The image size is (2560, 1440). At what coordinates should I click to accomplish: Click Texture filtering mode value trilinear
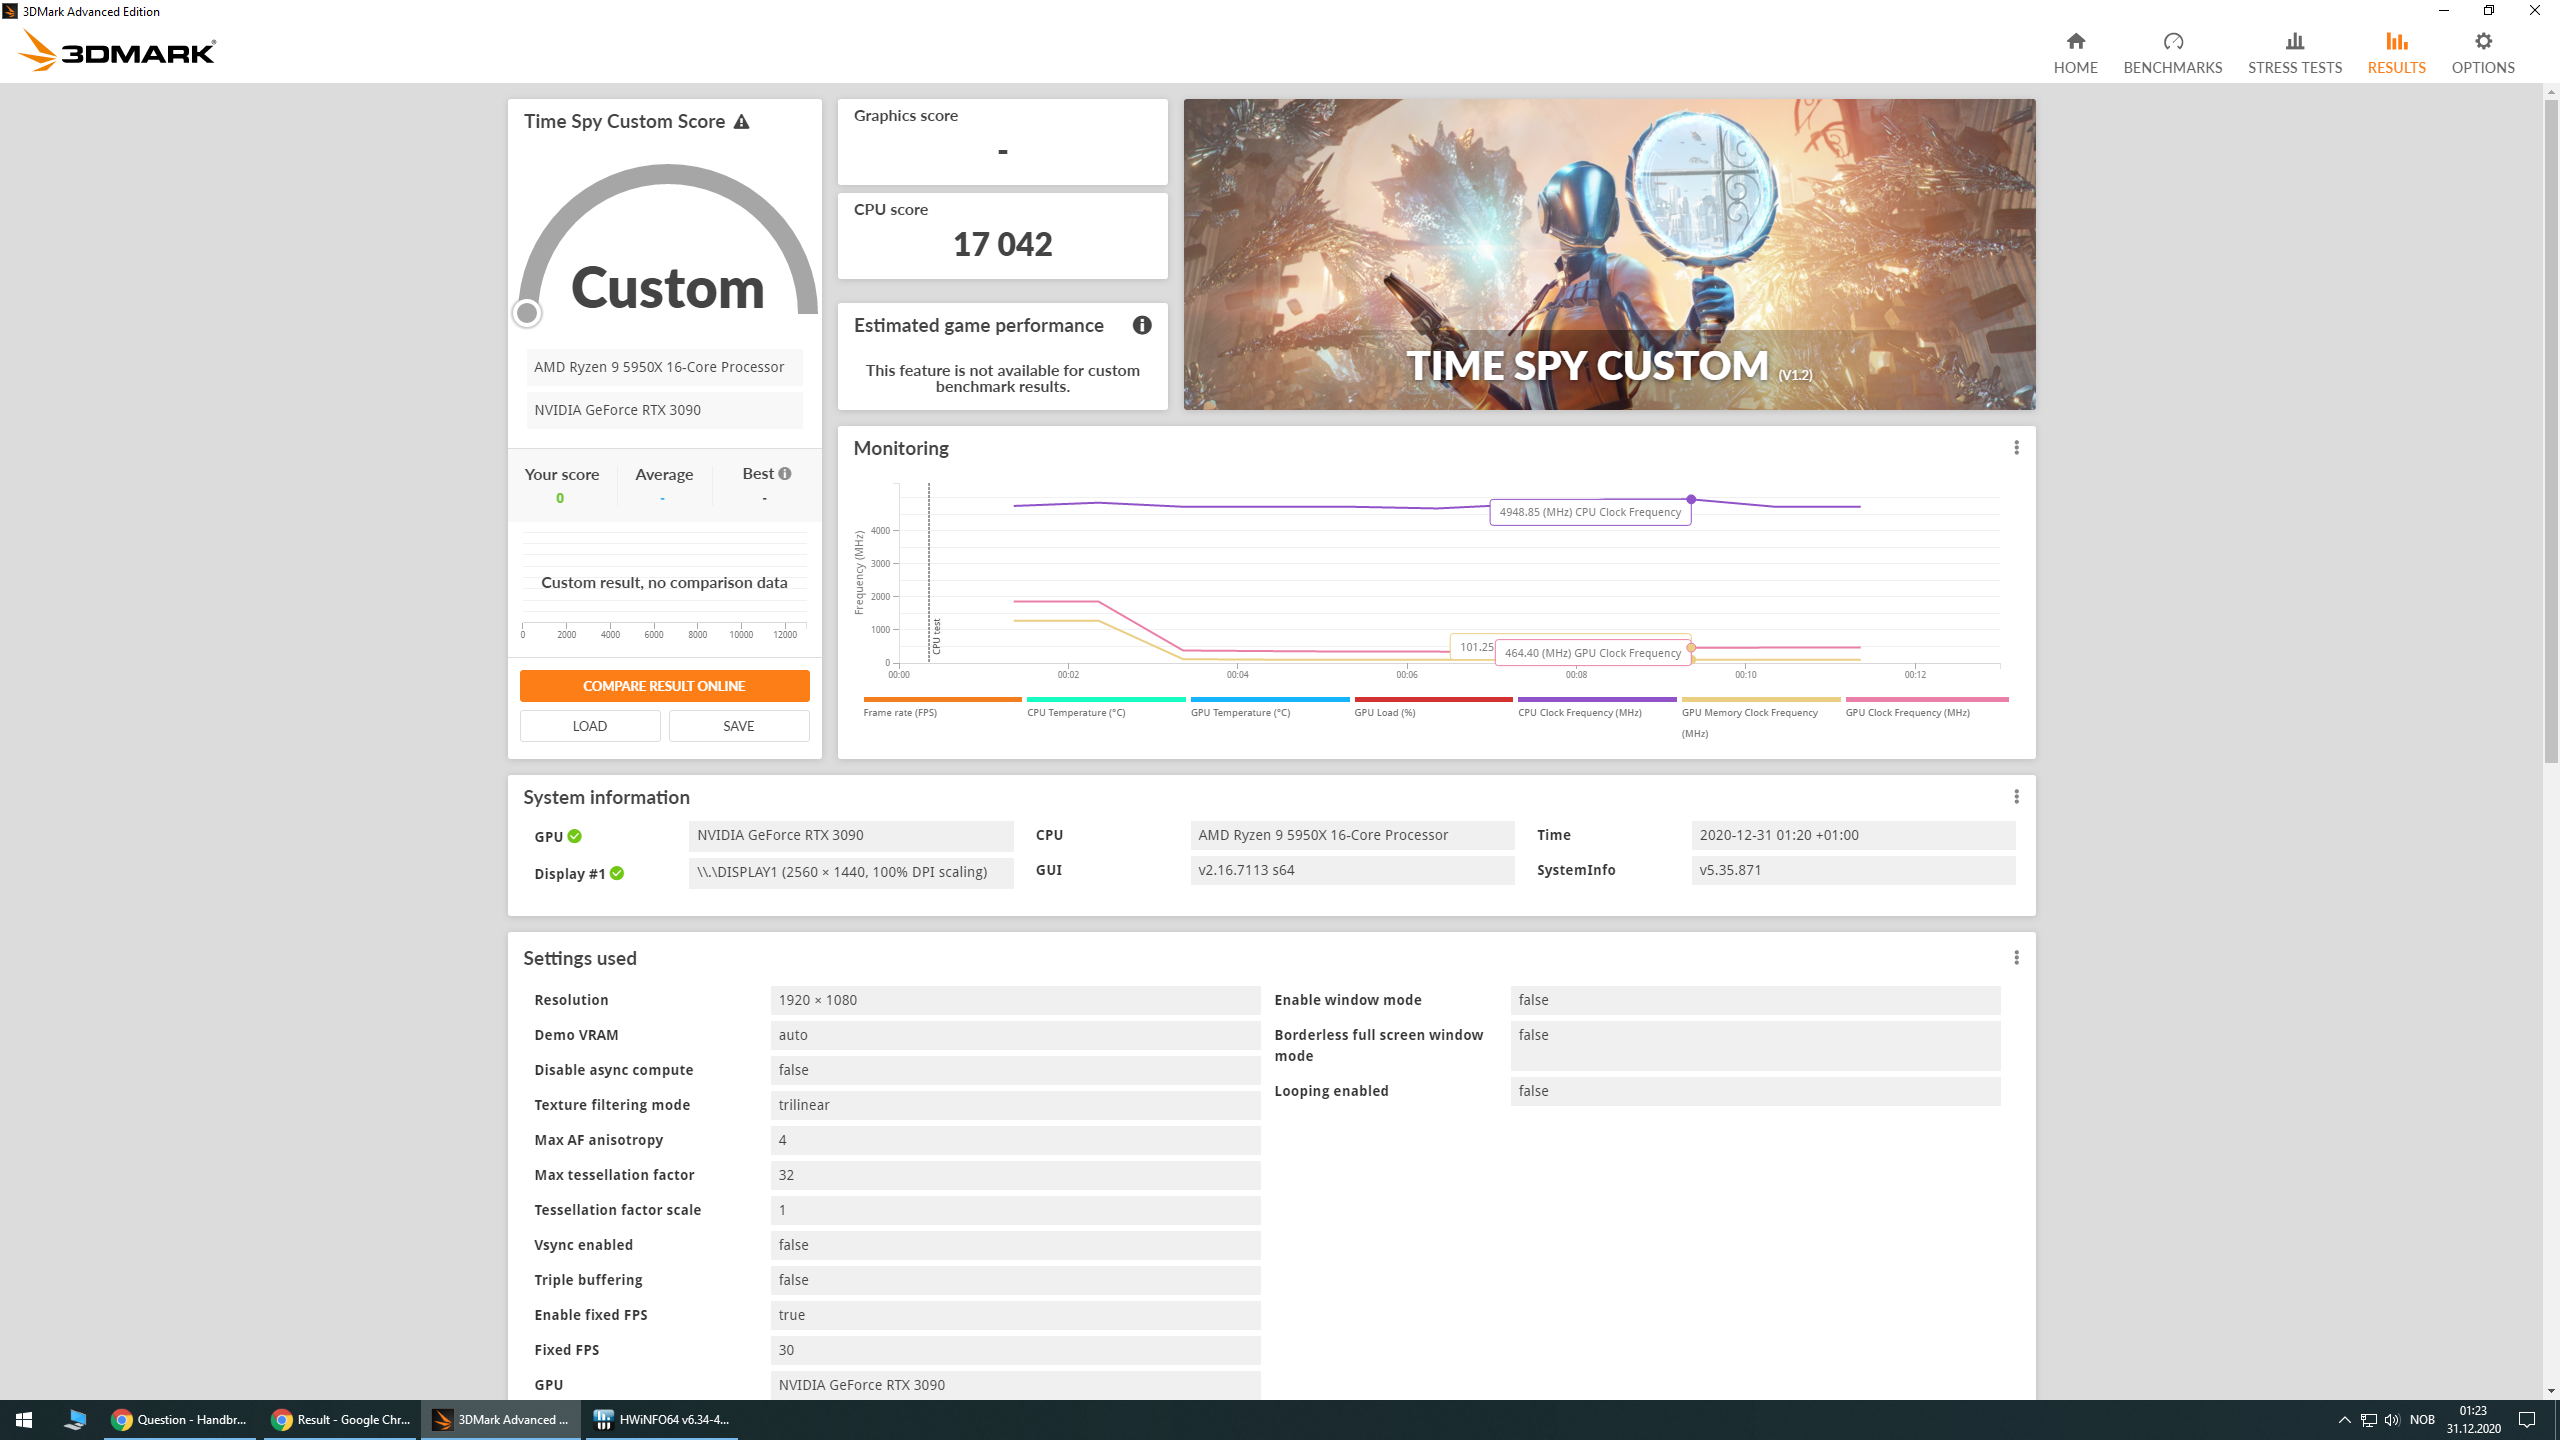pyautogui.click(x=1015, y=1105)
